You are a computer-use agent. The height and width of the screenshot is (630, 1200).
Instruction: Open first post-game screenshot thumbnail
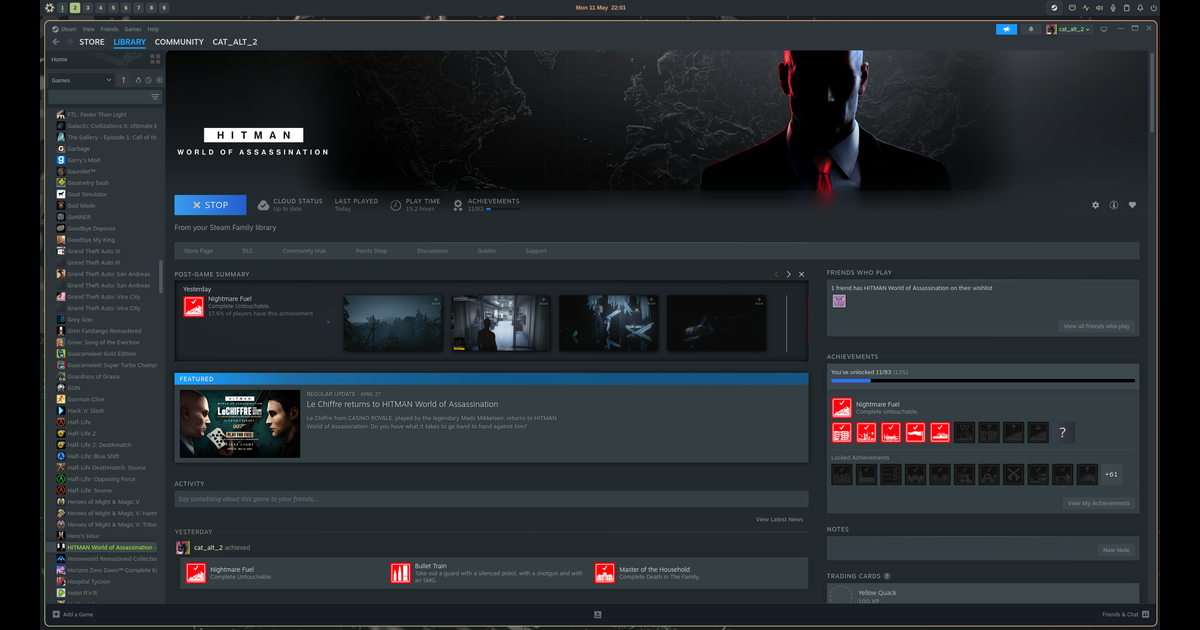(x=393, y=323)
